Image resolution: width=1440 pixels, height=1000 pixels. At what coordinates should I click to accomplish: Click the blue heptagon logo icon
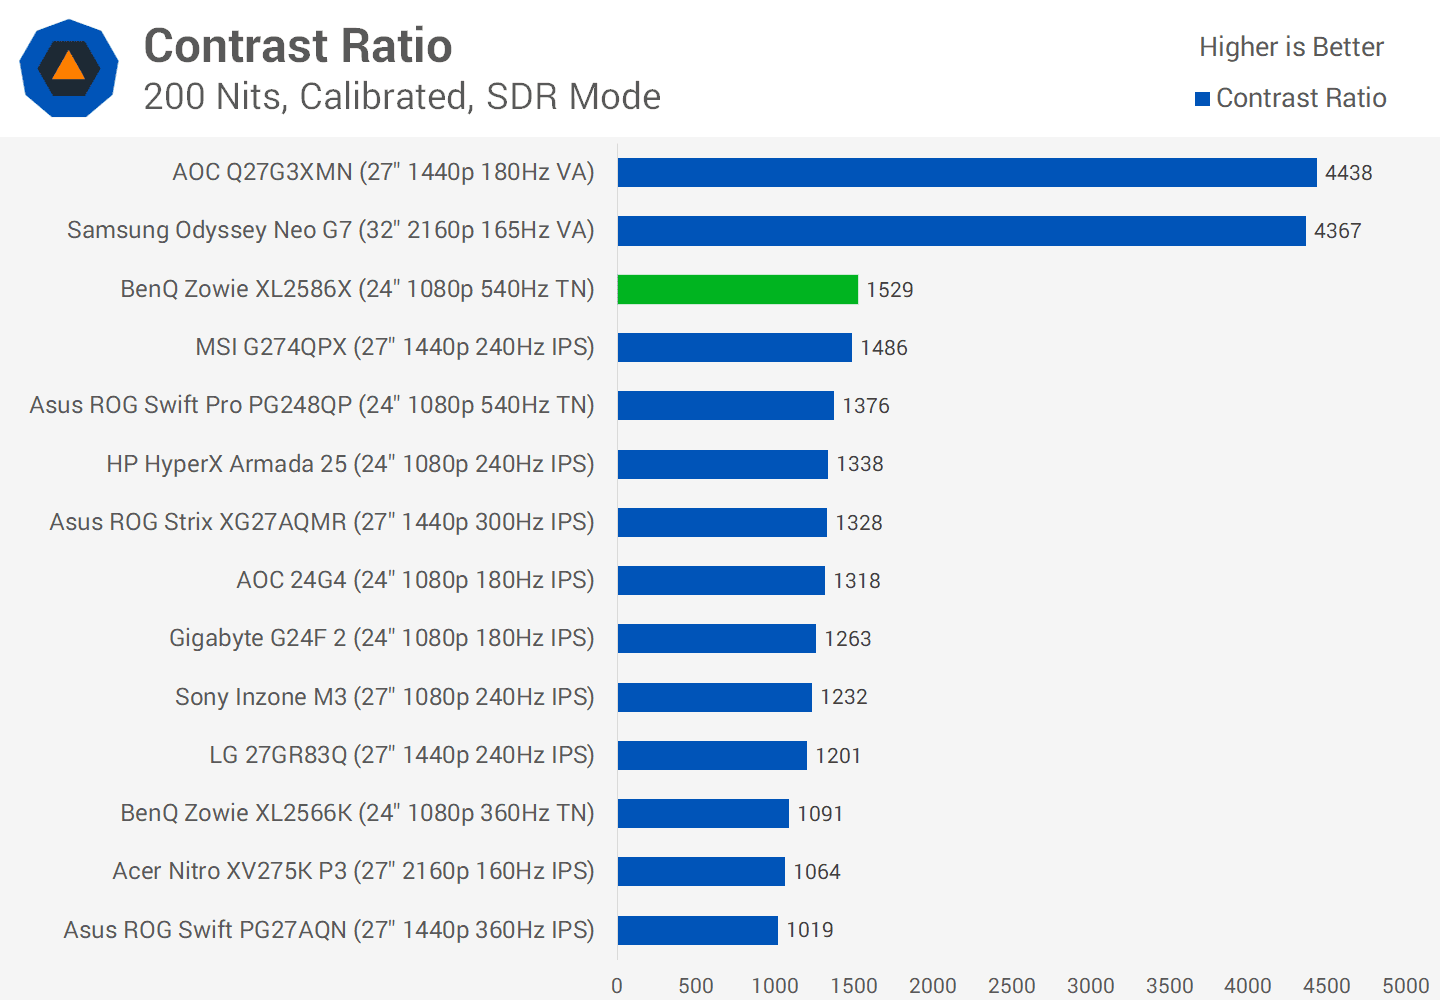[x=69, y=68]
